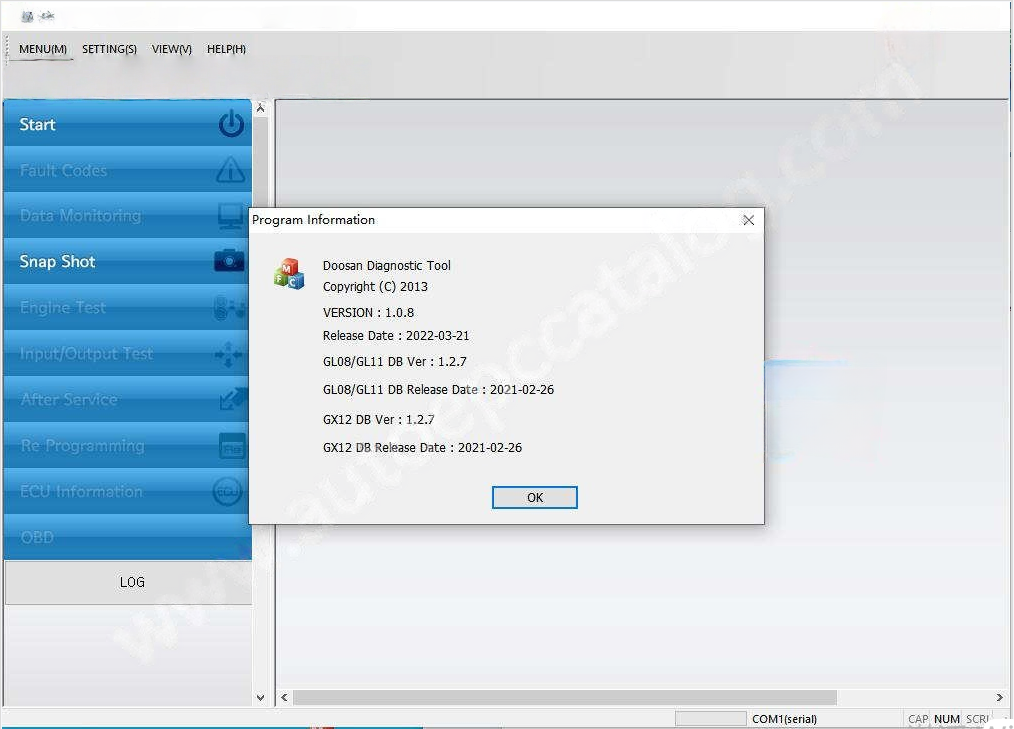Screen dimensions: 1014x729
Task: Click the camera icon on Snap Shot
Action: [229, 261]
